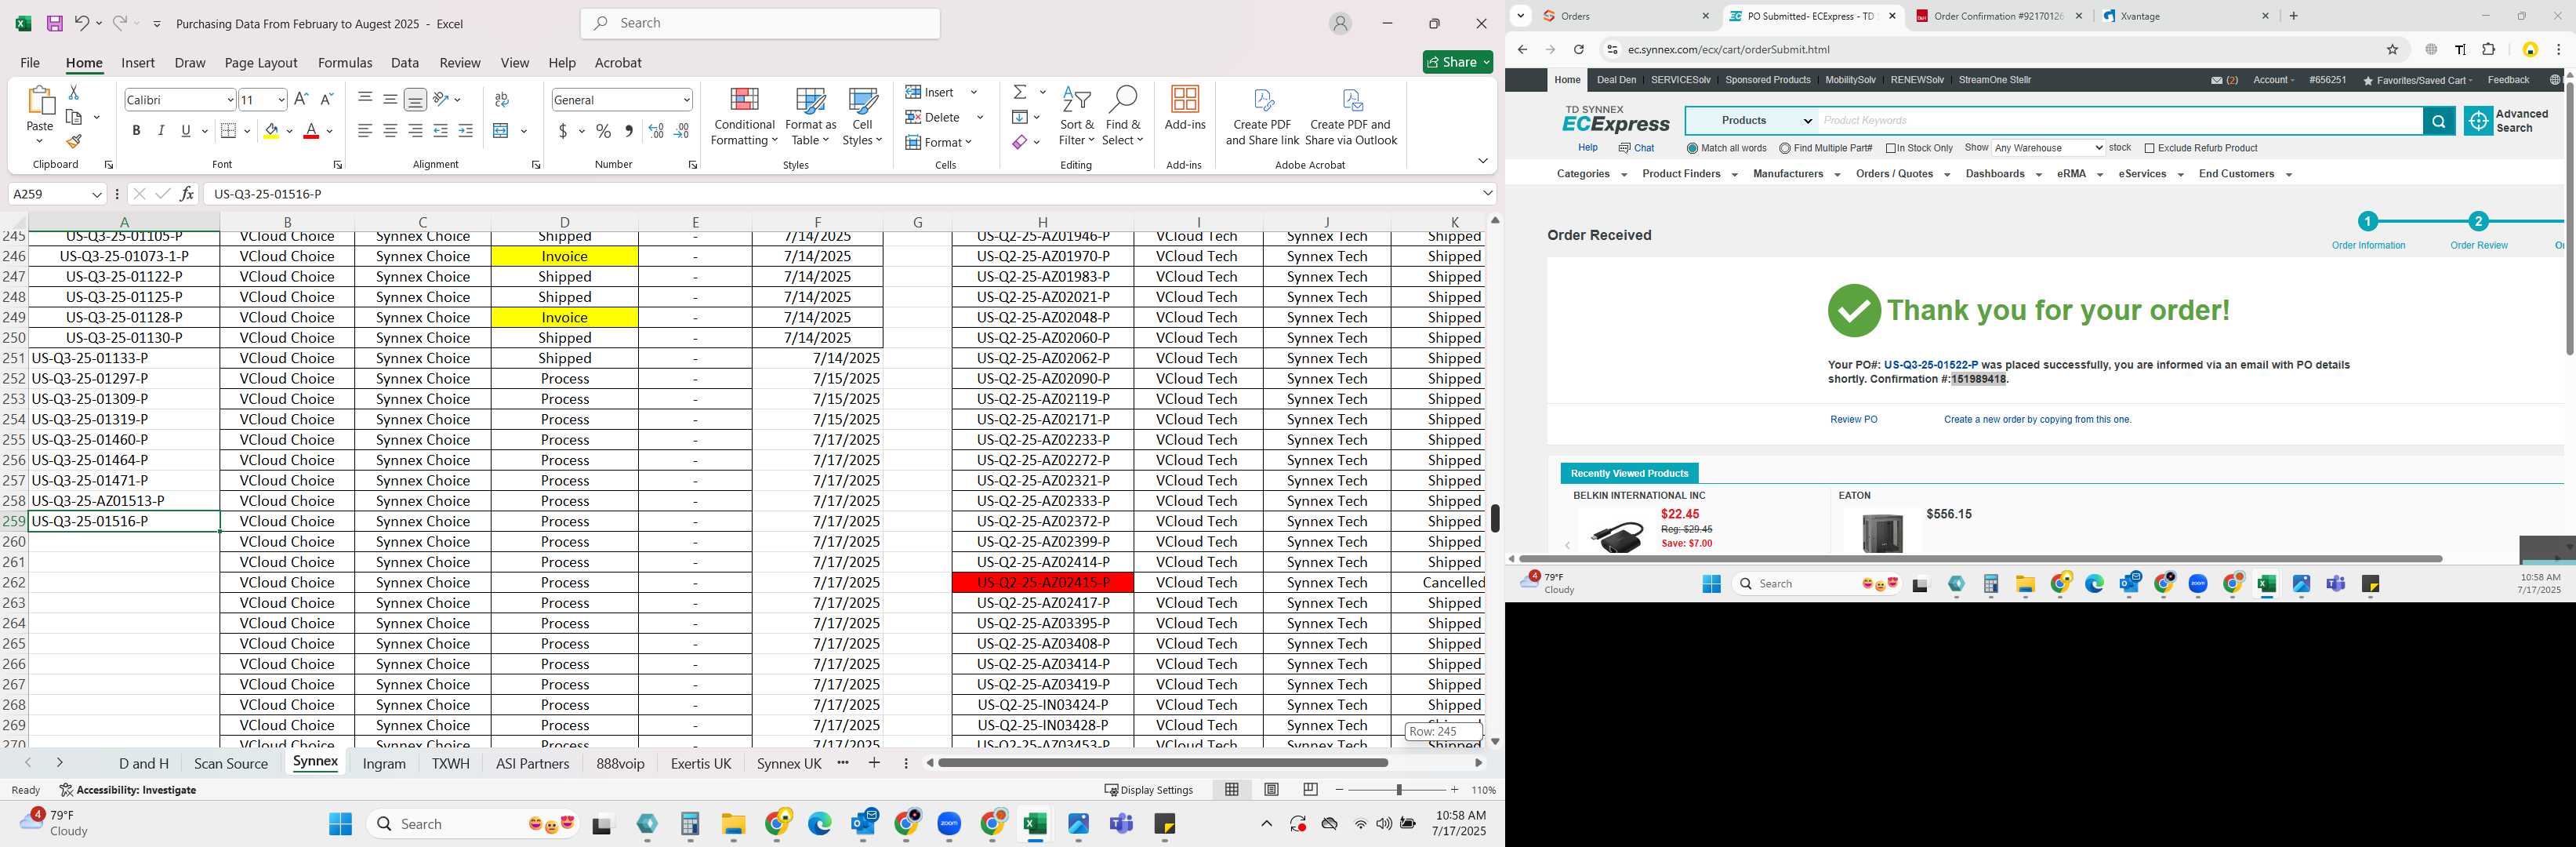Open the Products search category dropdown
The width and height of the screenshot is (2576, 847).
coord(1752,121)
